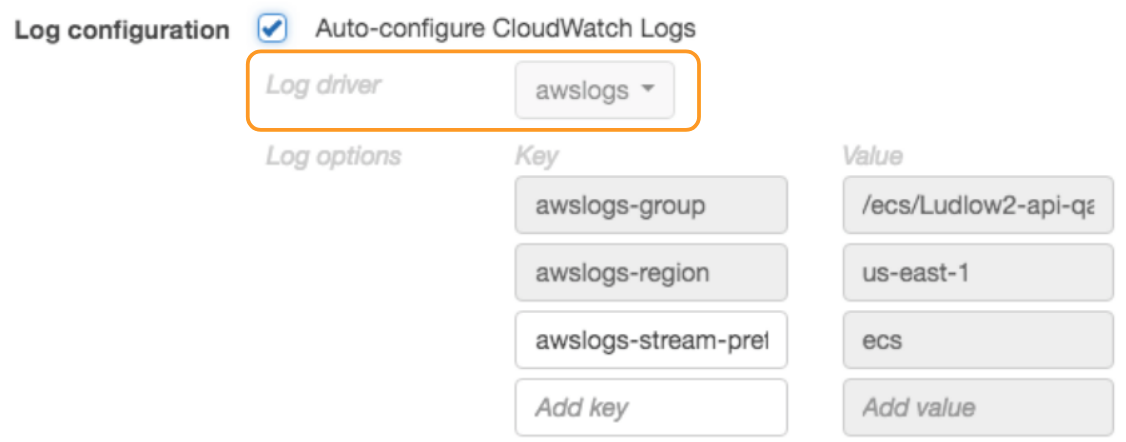Focus the awslogs-stream-prefix key field
Screen dimensions: 1126x442
650,340
